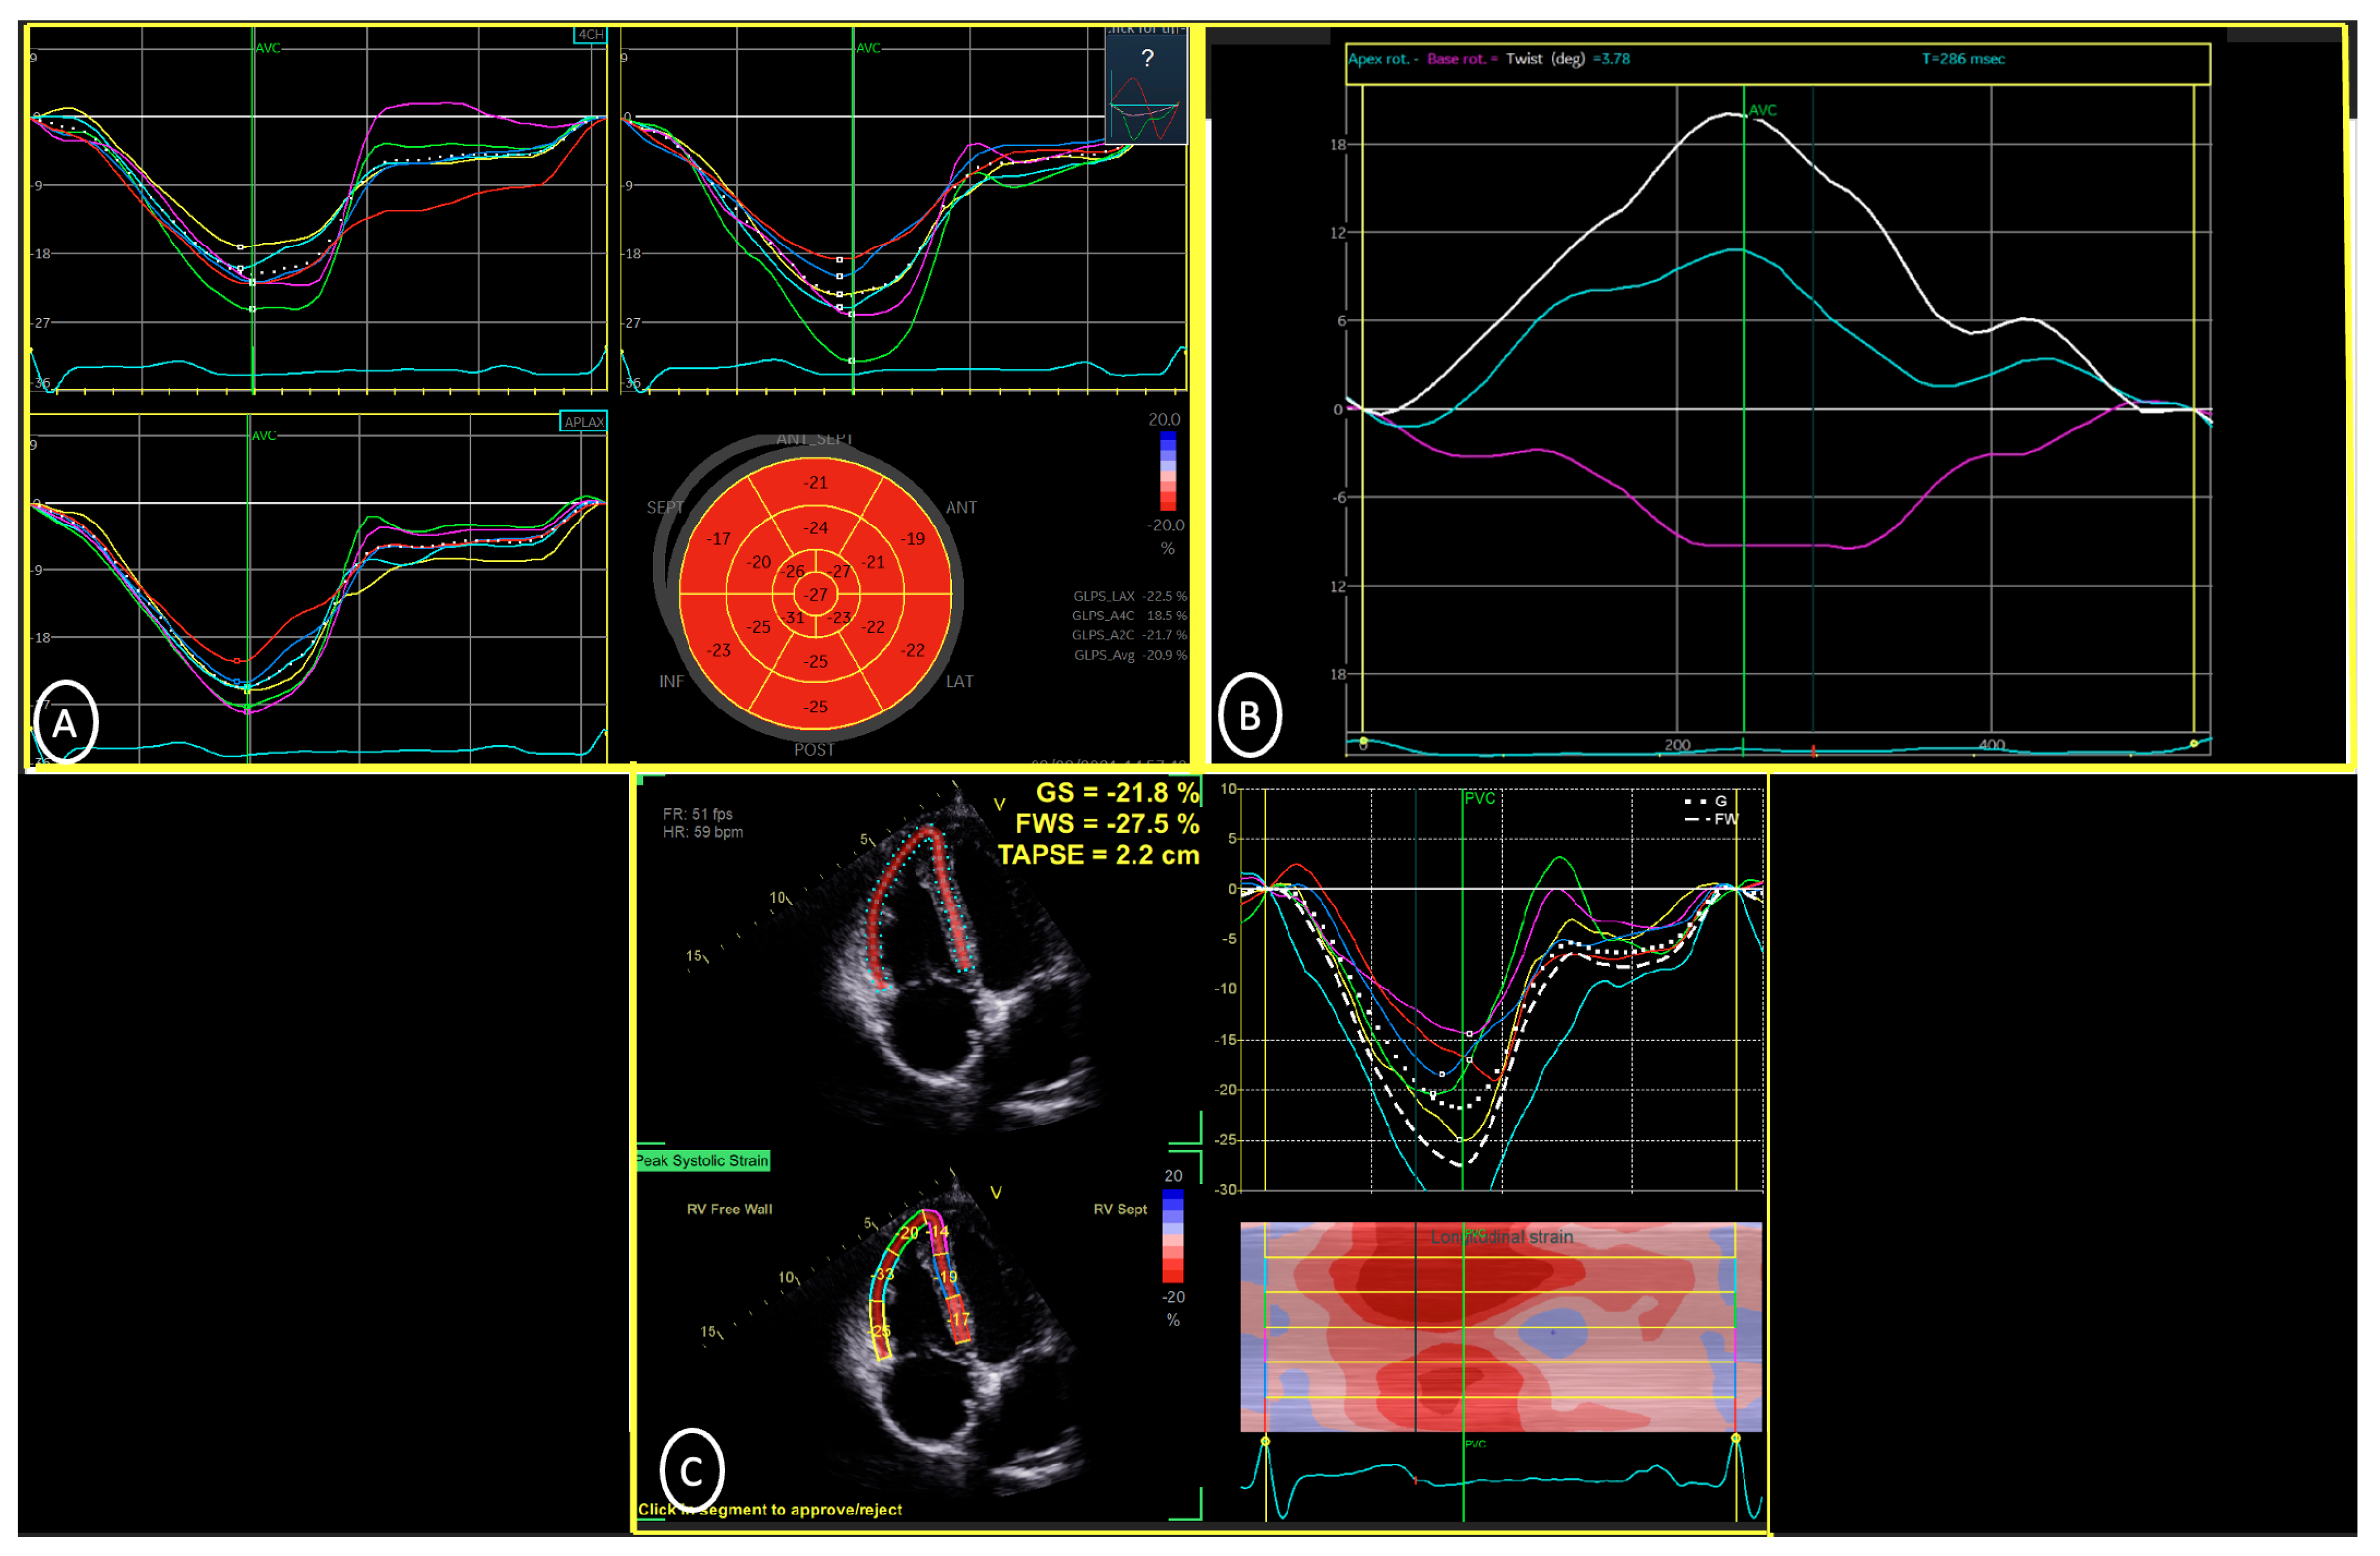Click the -25 RV free wall basal segment
The height and width of the screenshot is (1556, 2380).
(x=880, y=1331)
